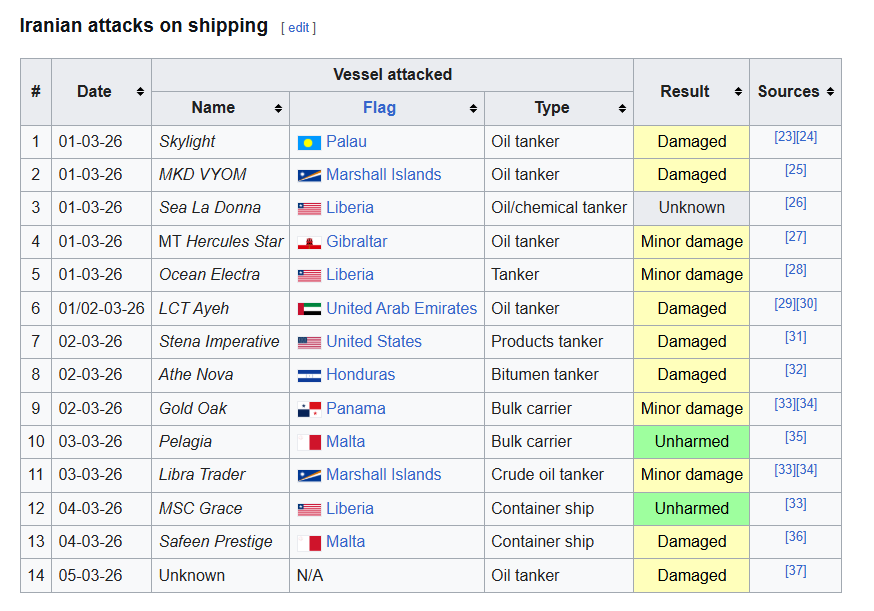
Task: Open citation 25 for MKD VYOM
Action: tap(795, 169)
